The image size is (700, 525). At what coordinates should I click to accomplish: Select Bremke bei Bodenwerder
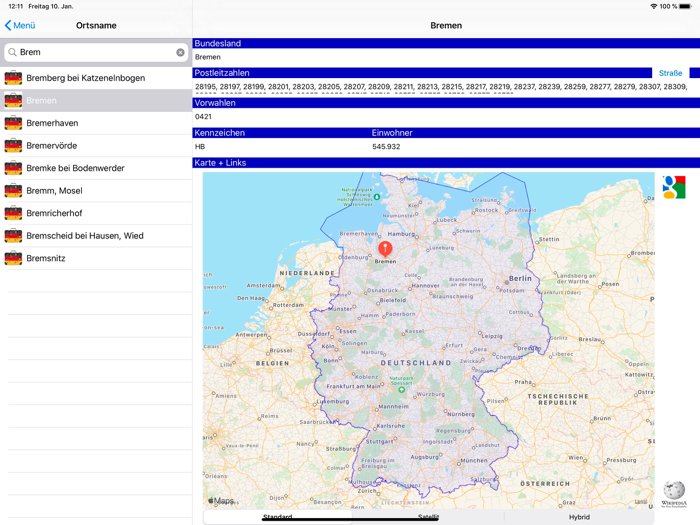click(96, 168)
